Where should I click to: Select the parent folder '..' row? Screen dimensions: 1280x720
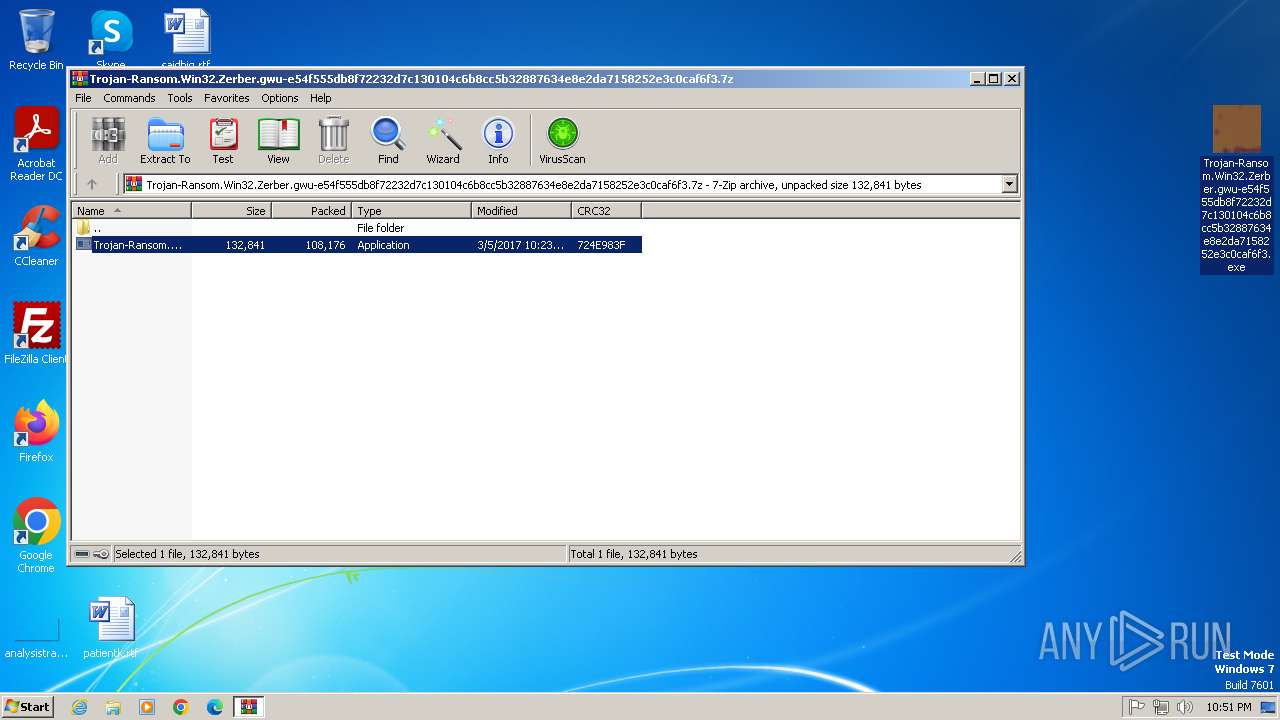pos(357,228)
